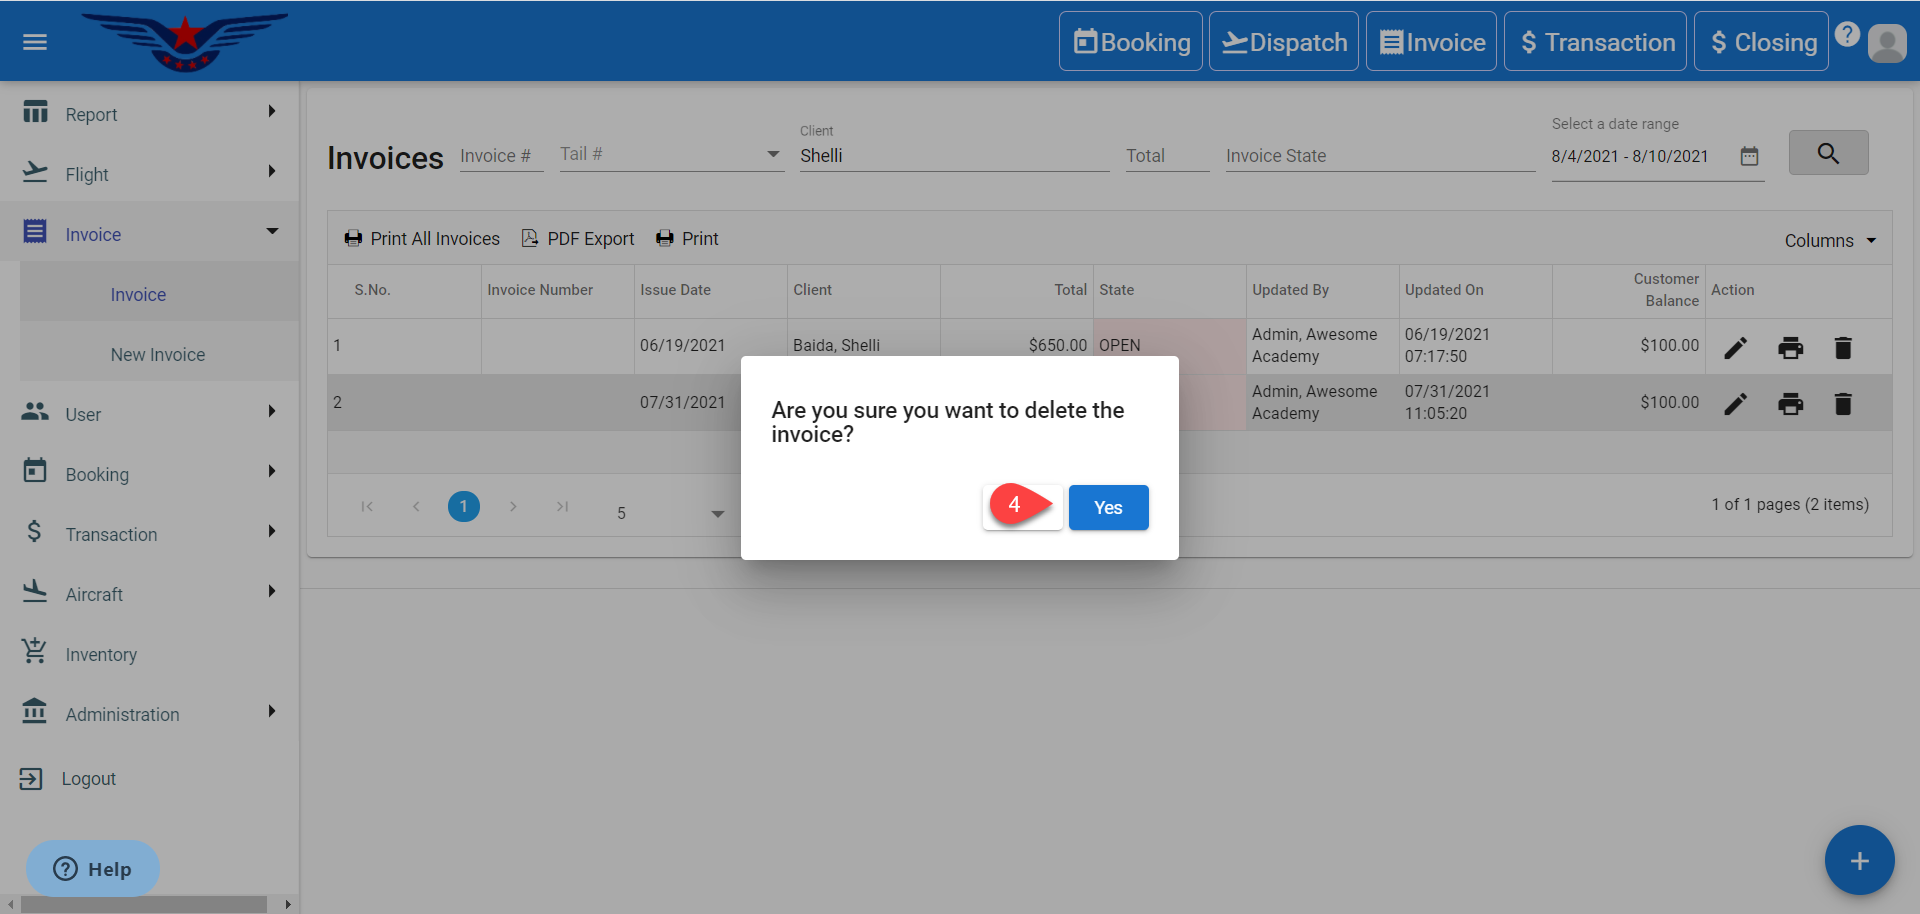Click the hamburger menu icon
Viewport: 1920px width, 914px height.
coord(35,42)
